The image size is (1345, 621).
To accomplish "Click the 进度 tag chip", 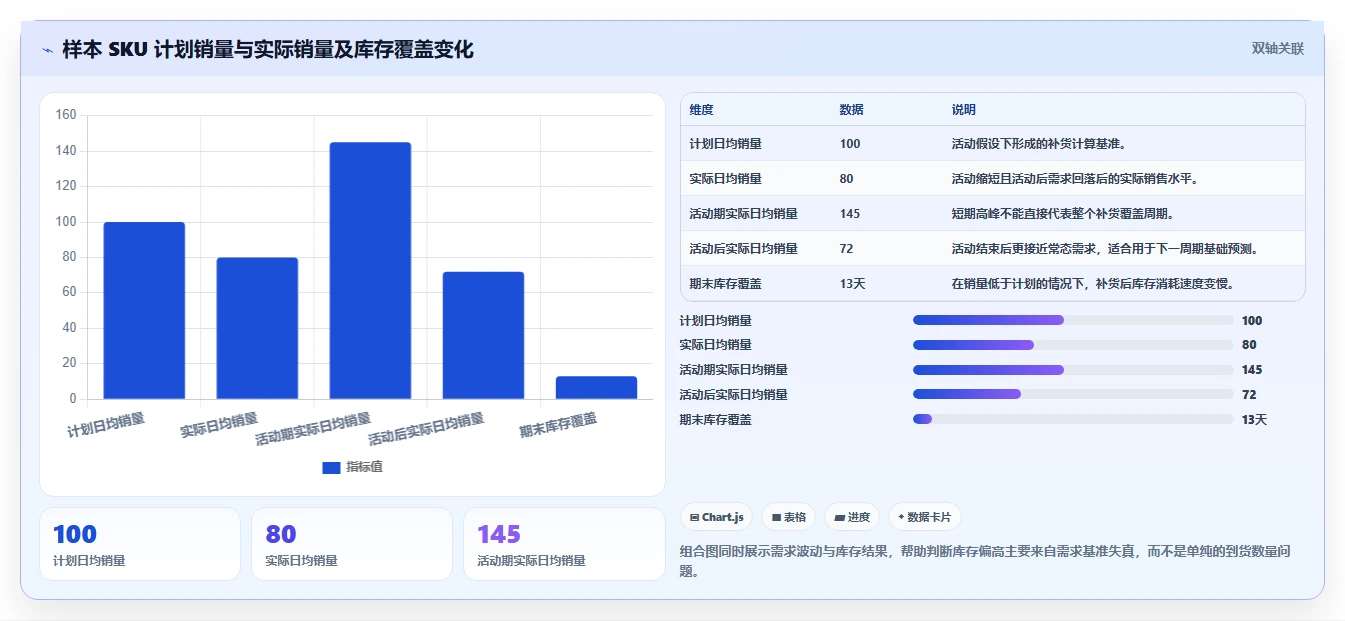I will 852,517.
